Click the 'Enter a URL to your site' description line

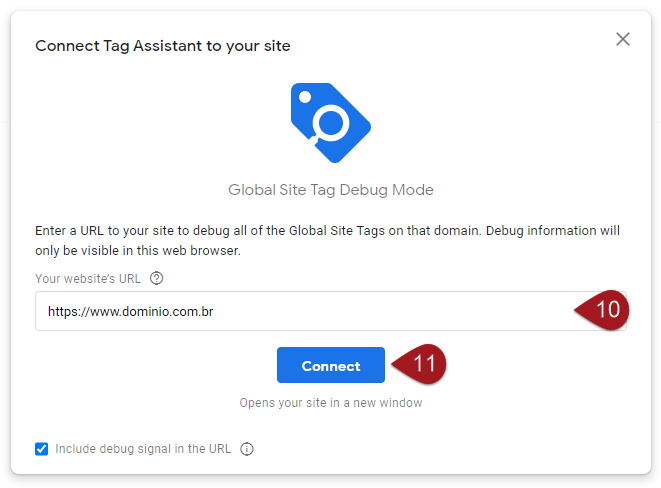point(327,230)
